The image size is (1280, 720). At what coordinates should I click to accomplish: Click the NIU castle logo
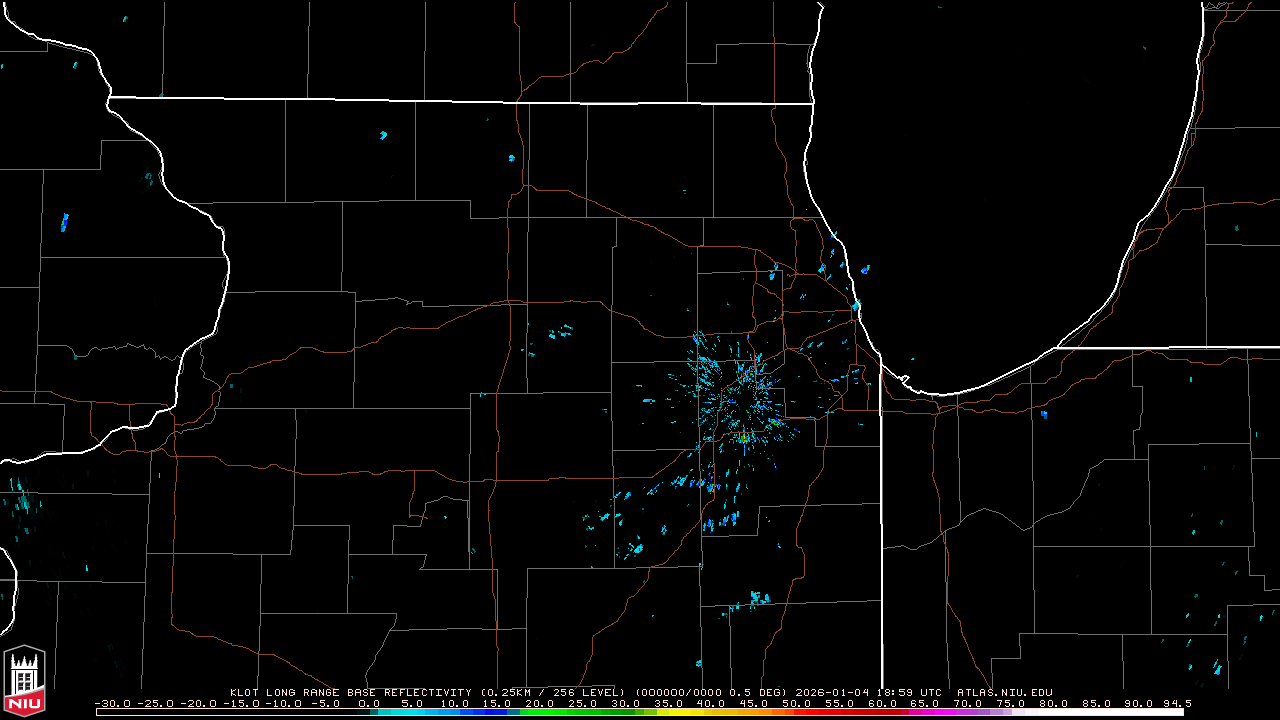tap(24, 682)
